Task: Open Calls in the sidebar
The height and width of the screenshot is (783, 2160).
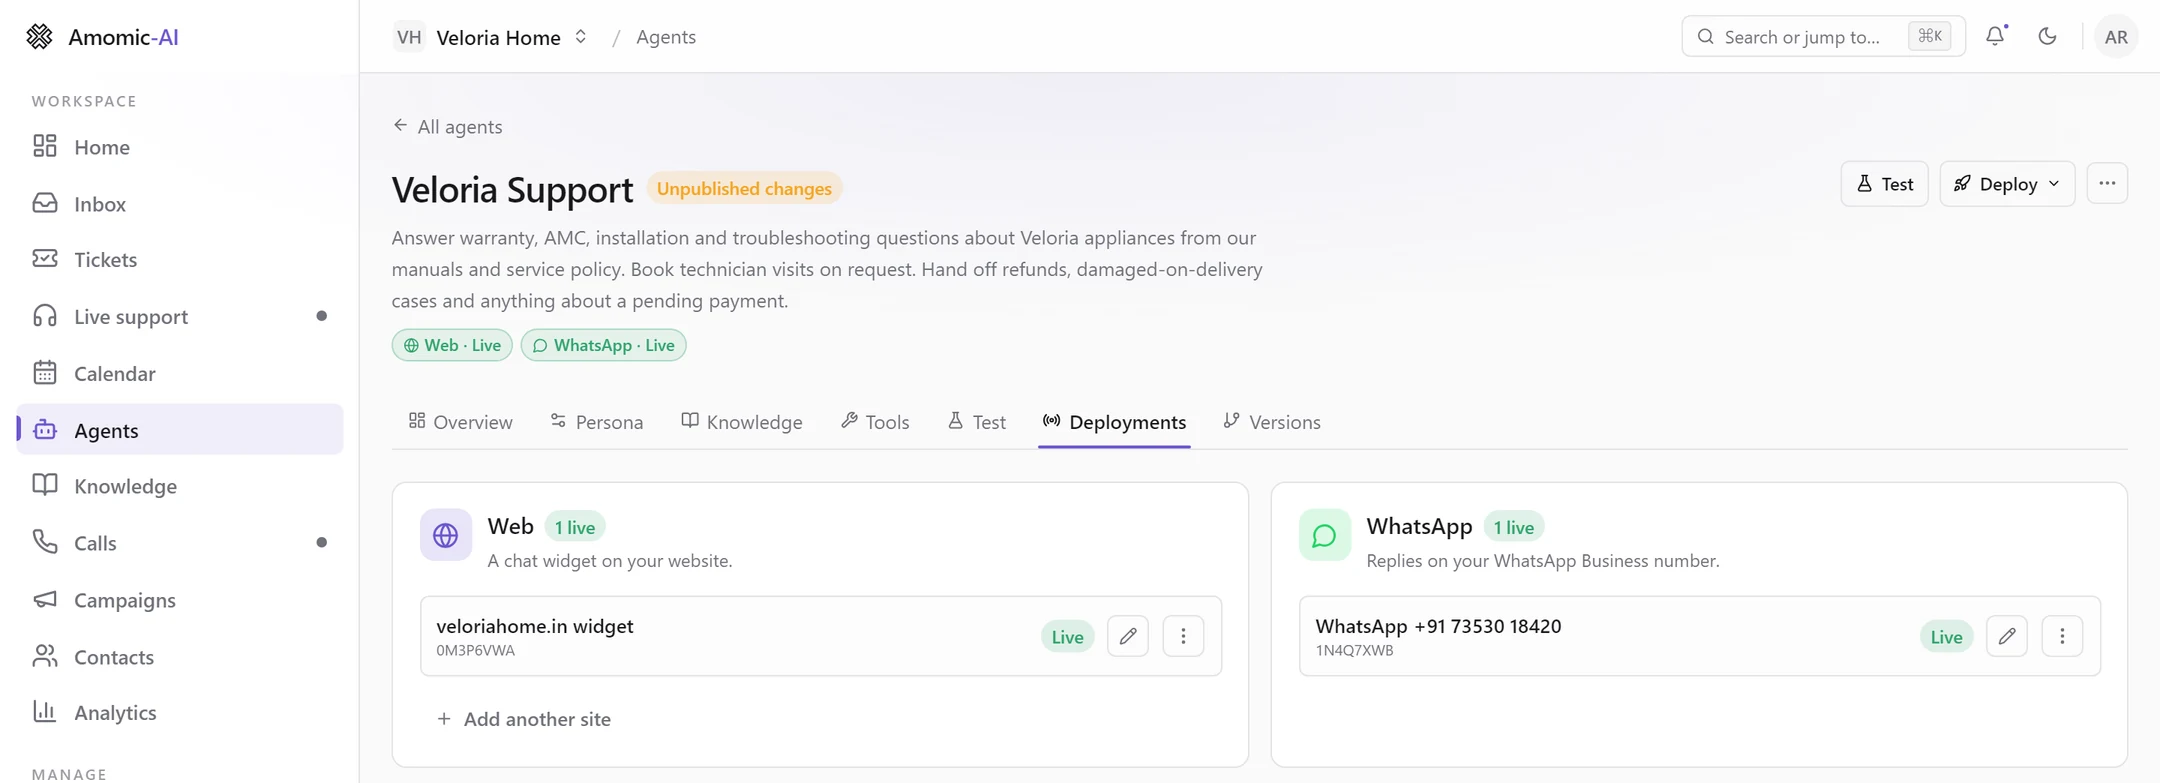Action: coord(180,543)
